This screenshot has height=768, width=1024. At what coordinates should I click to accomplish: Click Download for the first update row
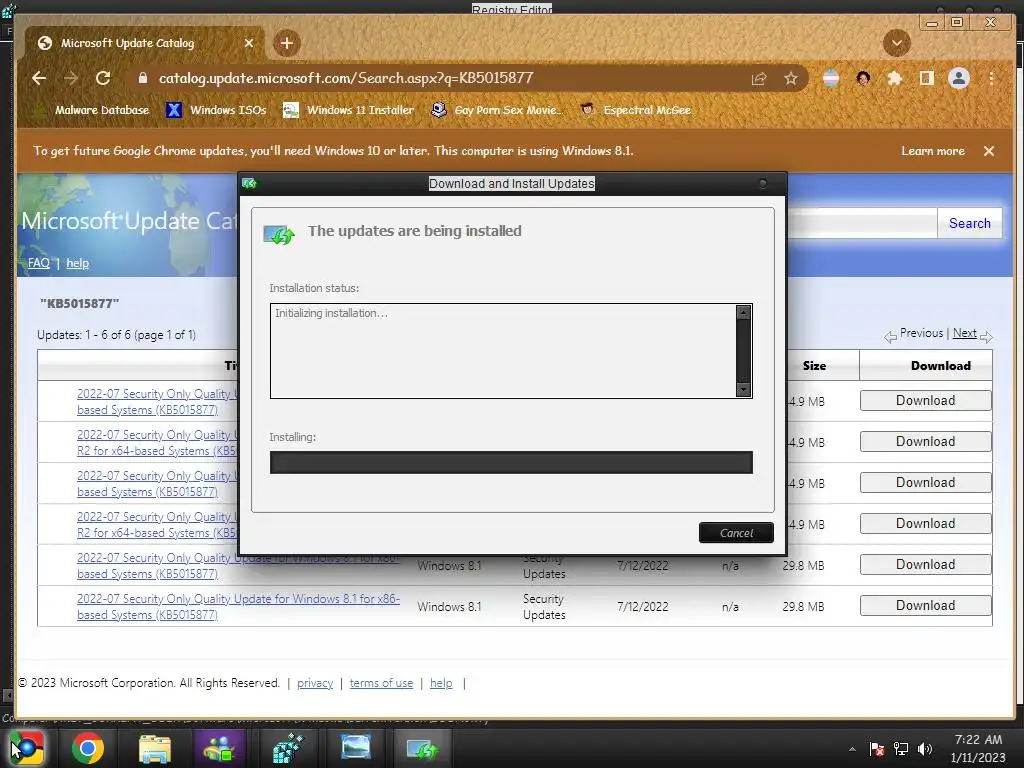coord(925,401)
